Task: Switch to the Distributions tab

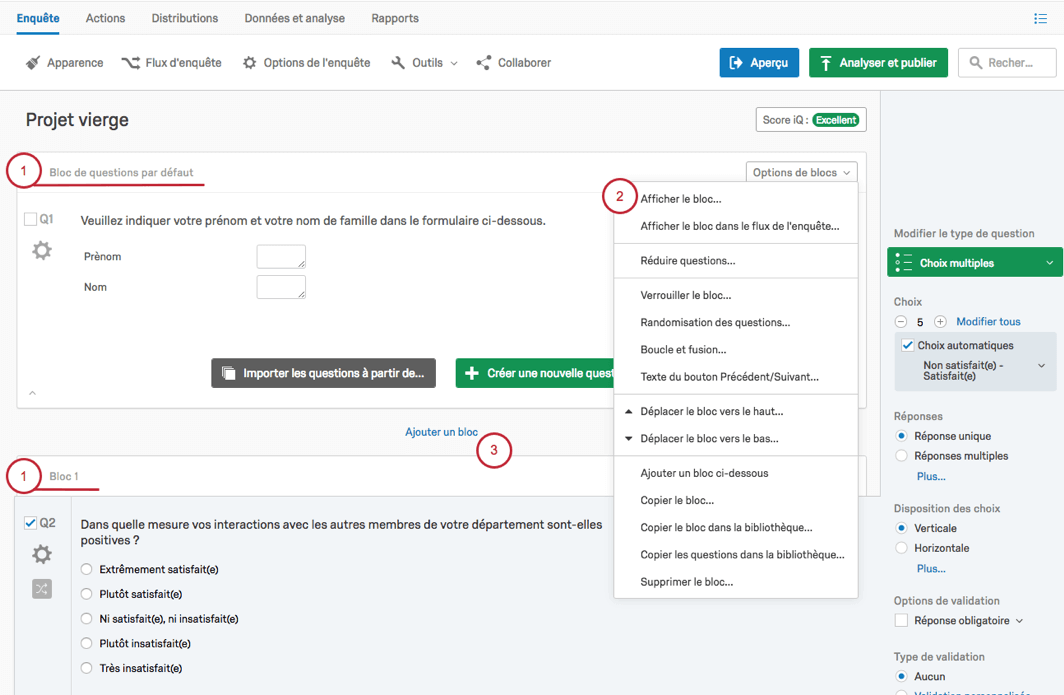Action: click(x=185, y=18)
